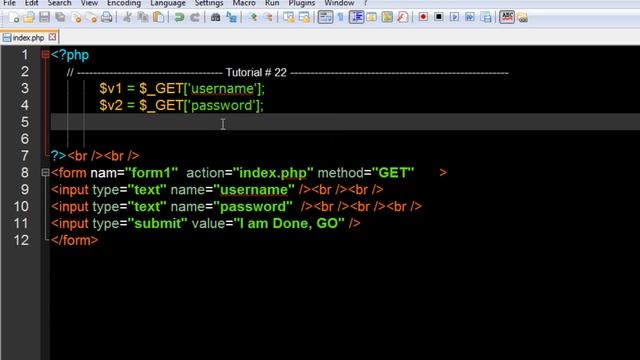The width and height of the screenshot is (640, 360).
Task: Run macro multiple times icon
Action: point(470,18)
